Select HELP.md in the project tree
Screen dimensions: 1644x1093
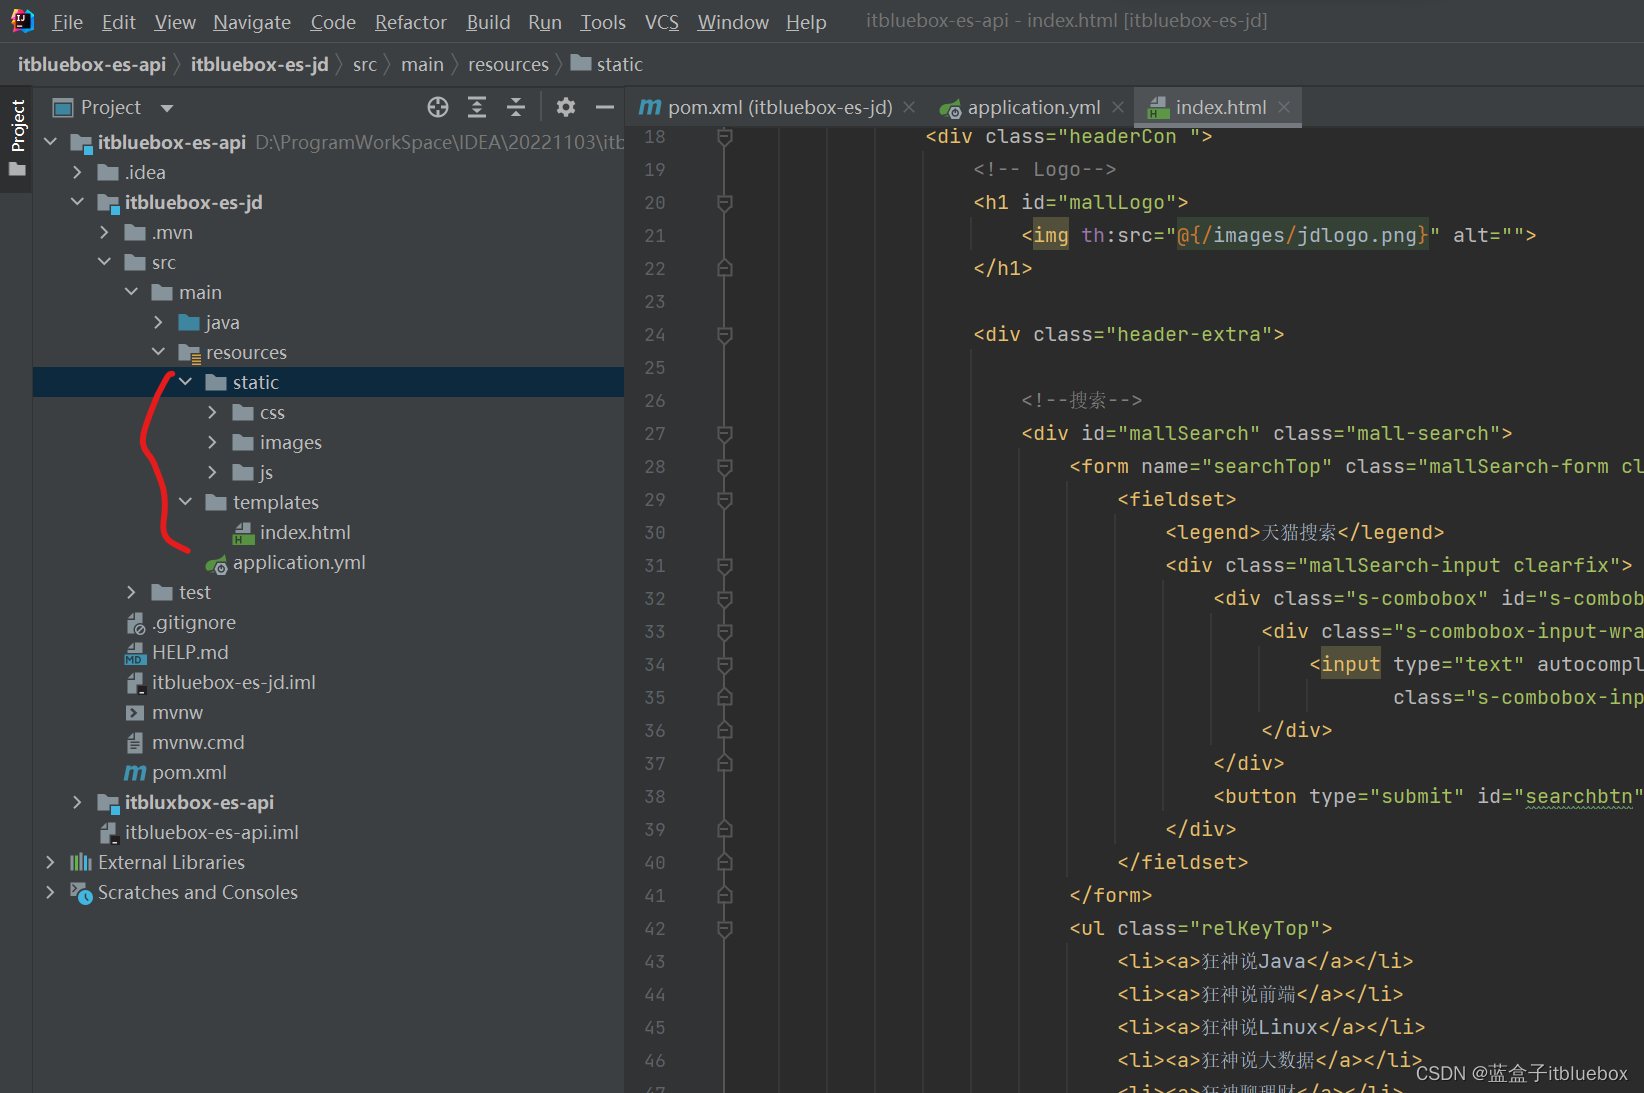tap(190, 653)
